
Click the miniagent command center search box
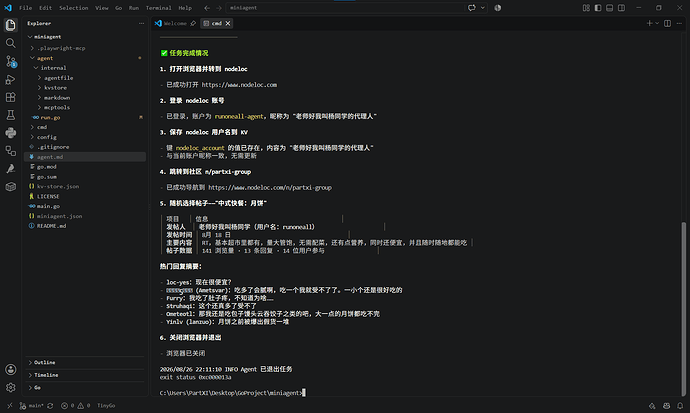tap(345, 8)
